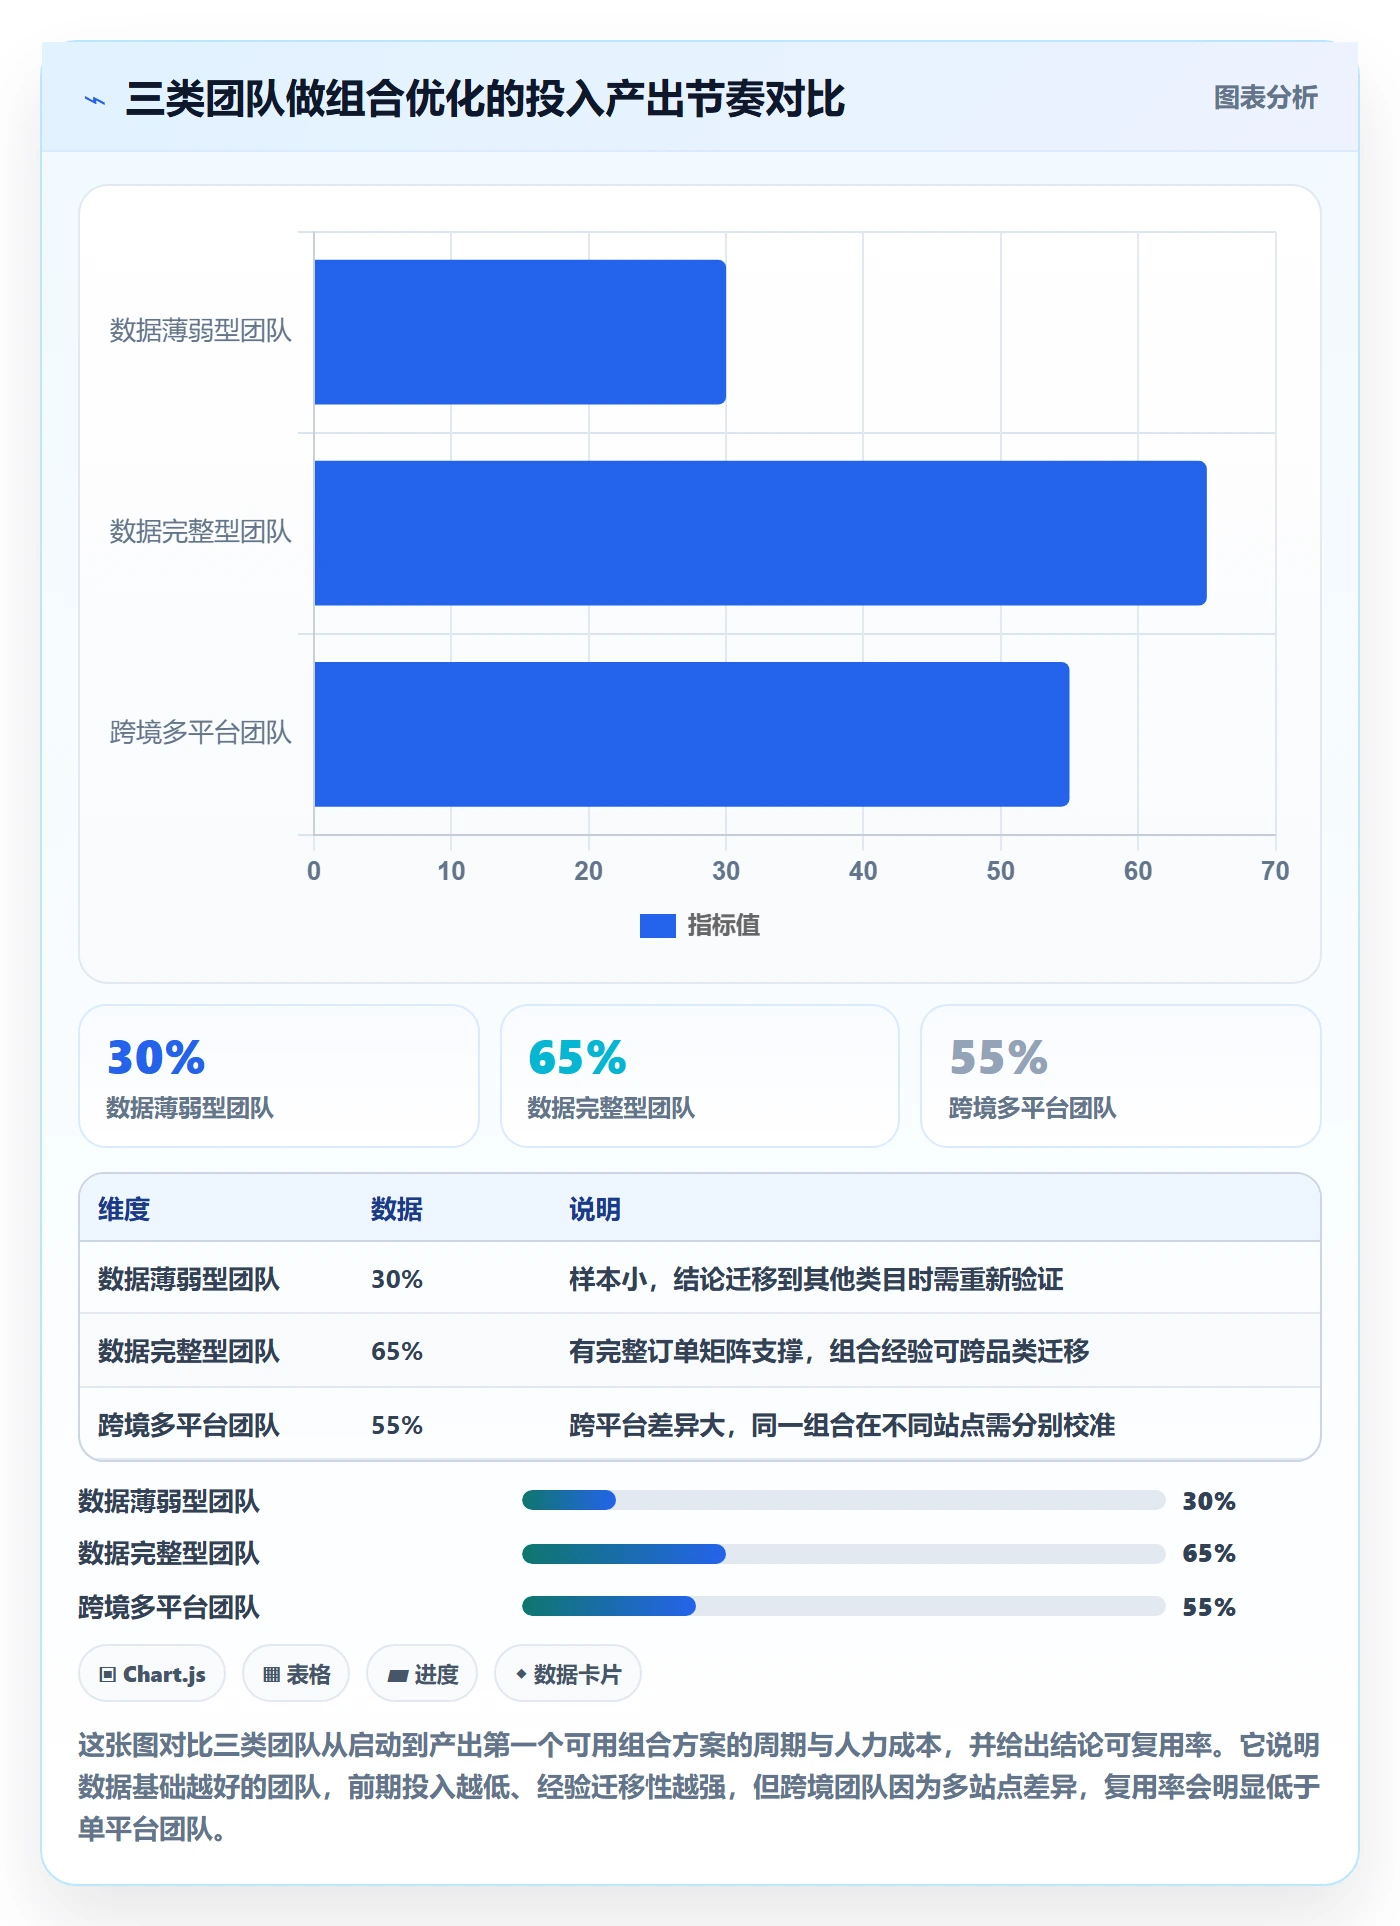Click the 数据薄弱型团队 progress row label

coord(169,1501)
